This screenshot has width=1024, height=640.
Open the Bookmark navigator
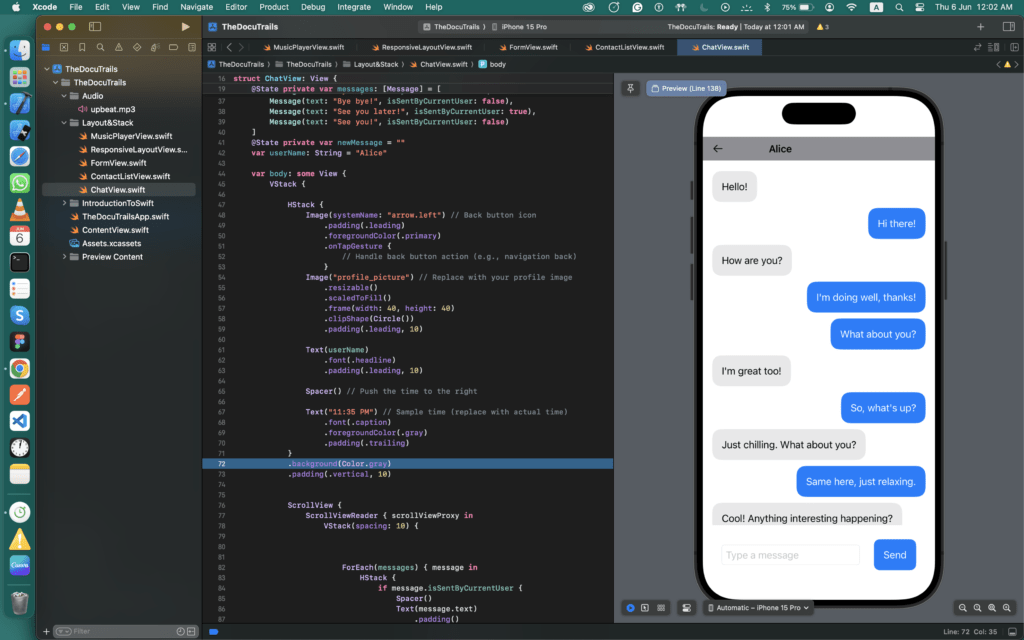(82, 47)
